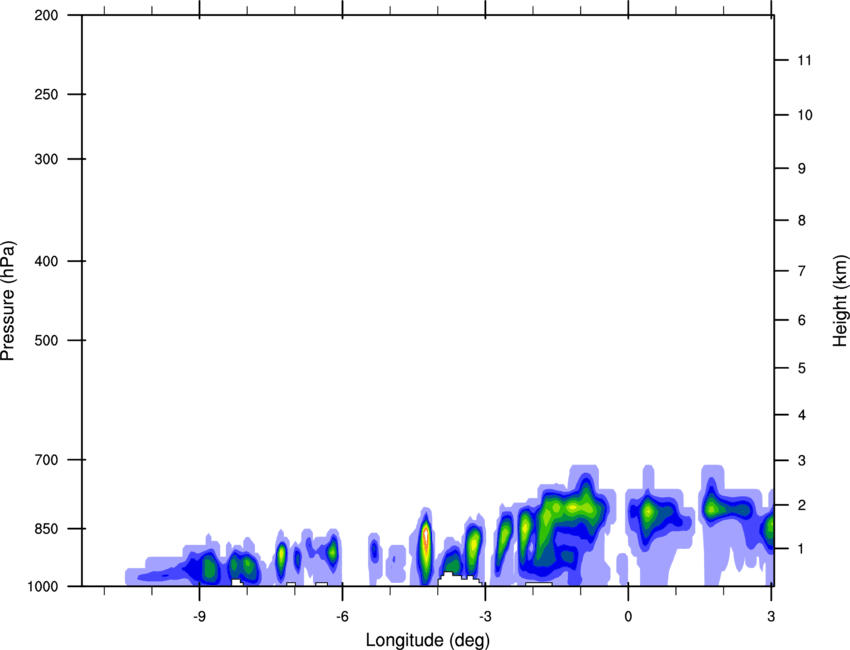Select the 200 pressure tick label
The height and width of the screenshot is (650, 850).
(46, 15)
